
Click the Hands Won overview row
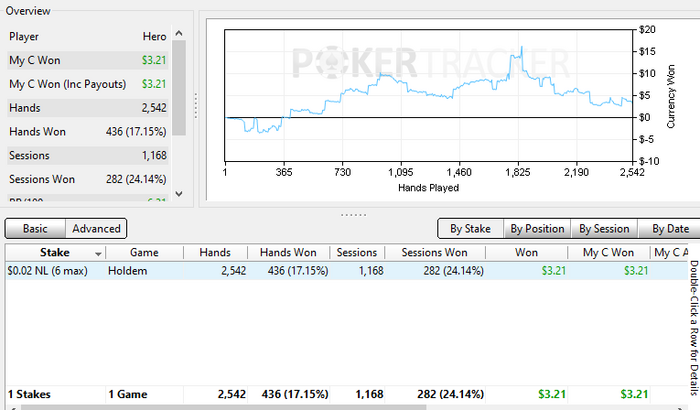click(88, 131)
